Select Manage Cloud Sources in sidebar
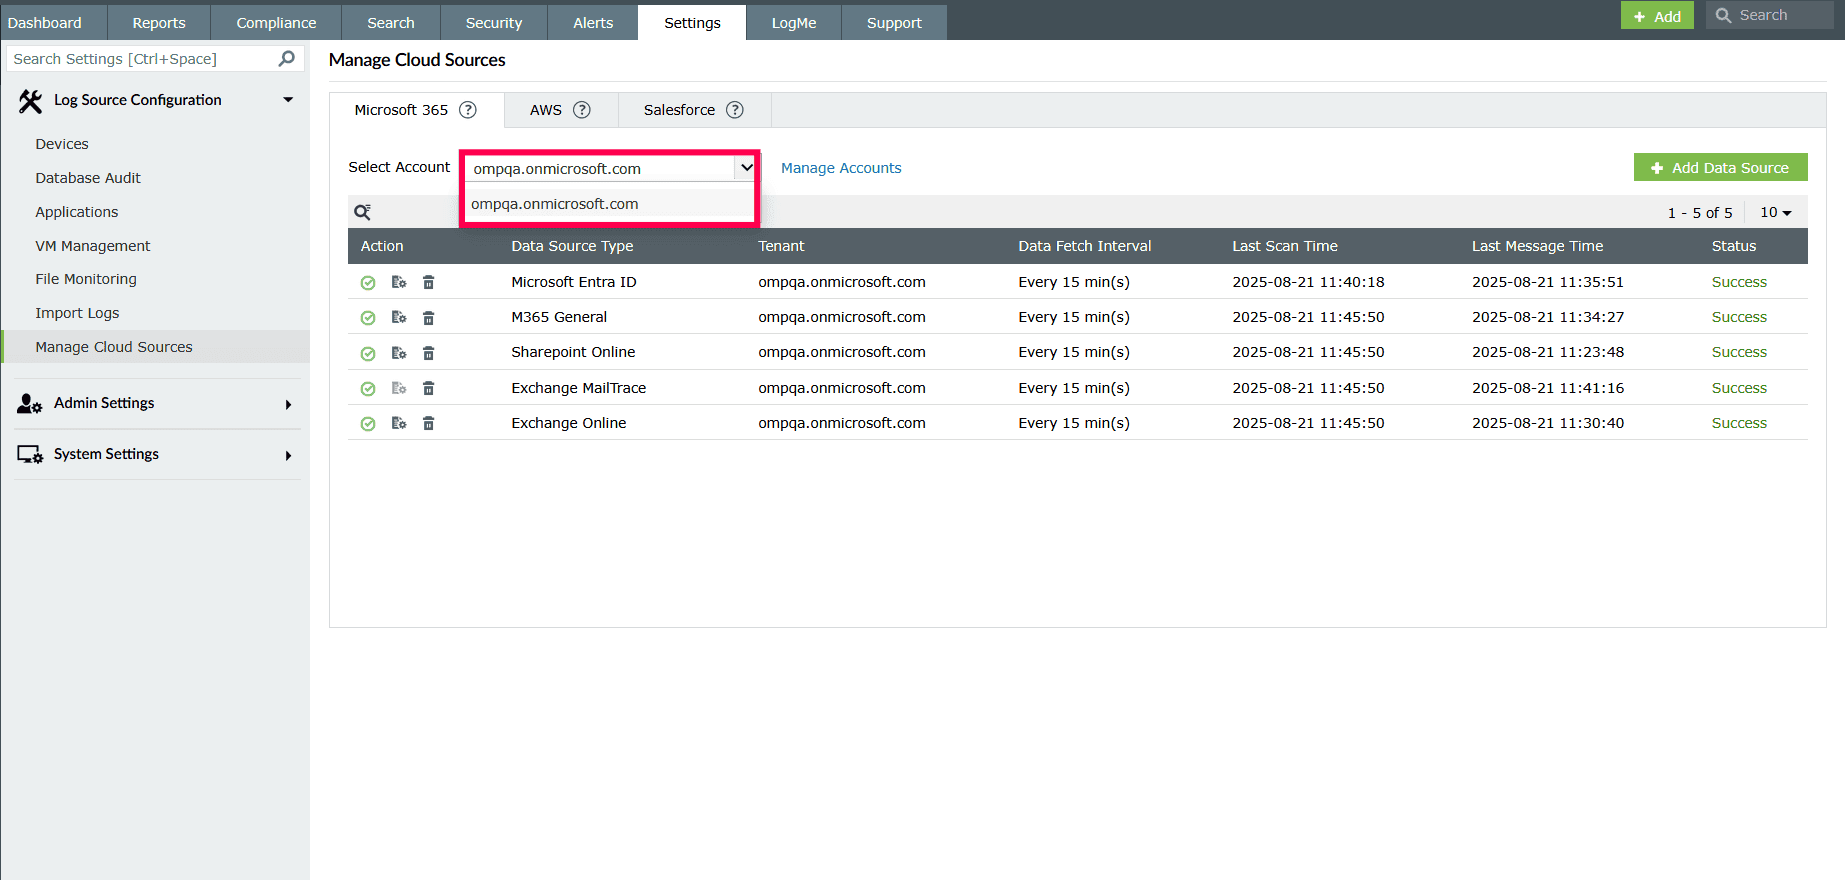The width and height of the screenshot is (1845, 880). point(156,347)
